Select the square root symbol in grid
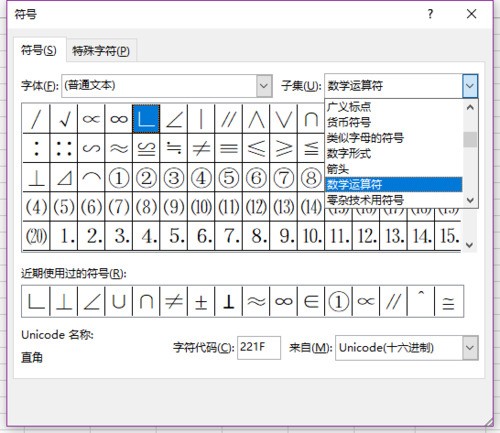 [x=64, y=119]
